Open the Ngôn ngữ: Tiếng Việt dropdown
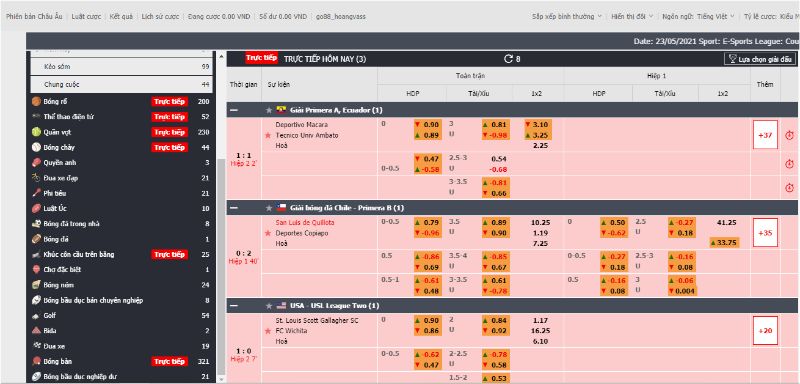Image resolution: width=800 pixels, height=384 pixels. click(698, 16)
